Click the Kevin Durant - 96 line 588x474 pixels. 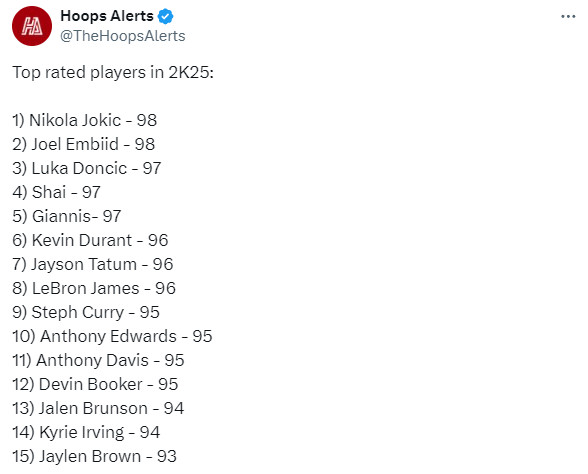(x=90, y=240)
